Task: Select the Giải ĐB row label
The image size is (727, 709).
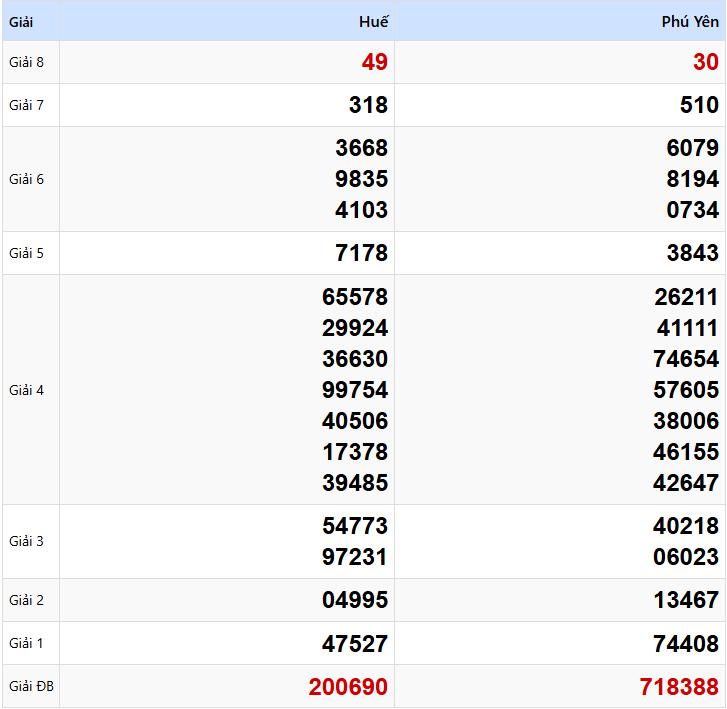Action: coord(32,687)
